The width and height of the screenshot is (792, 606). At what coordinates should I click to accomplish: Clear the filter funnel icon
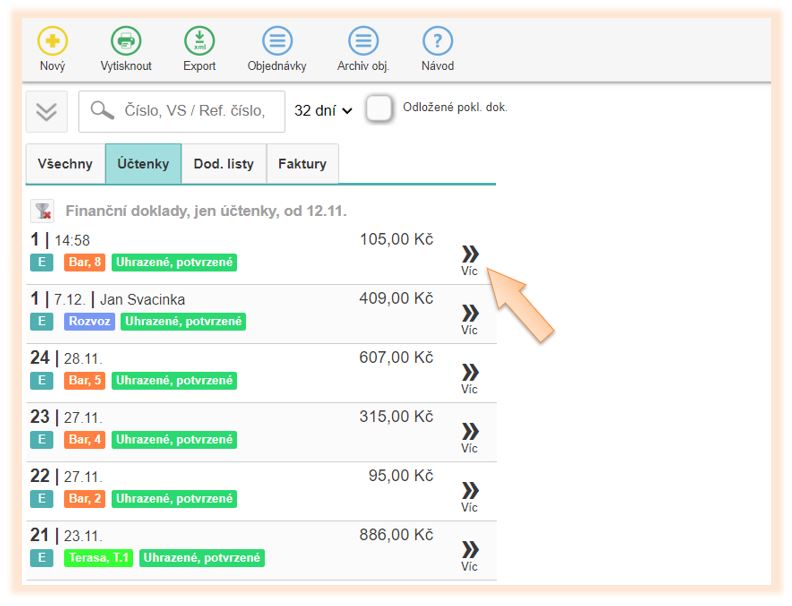coord(42,211)
